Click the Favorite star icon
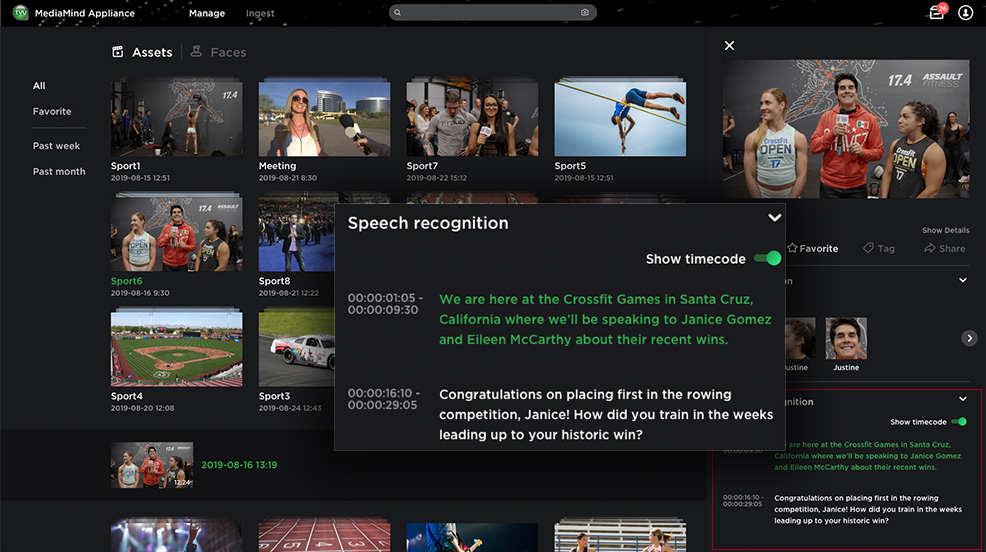This screenshot has height=552, width=986. click(792, 248)
